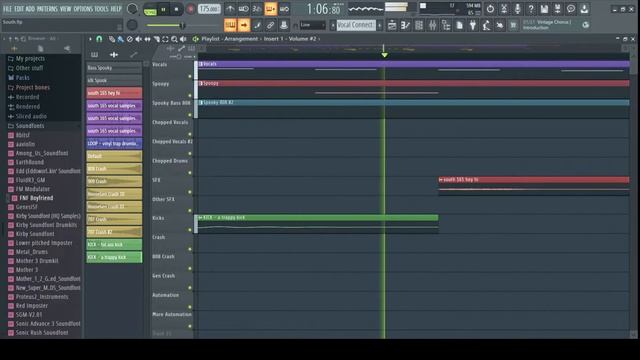
Task: Mute the Other SFX track green dot
Action: pos(190,211)
